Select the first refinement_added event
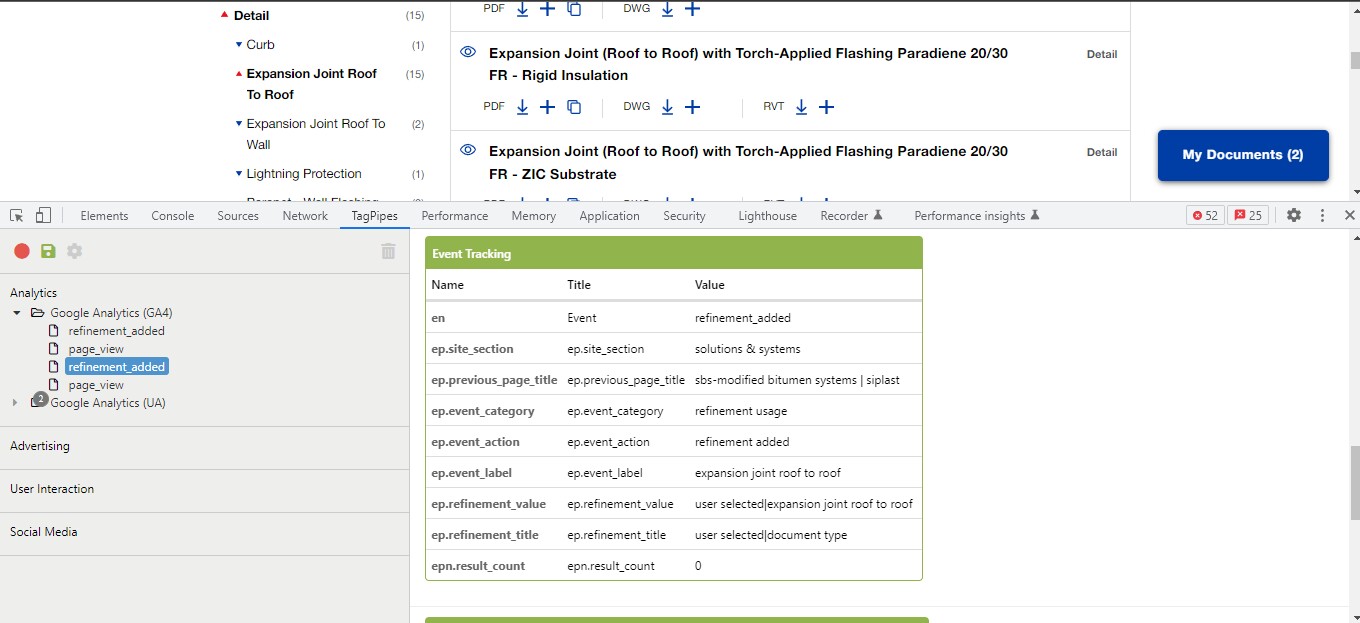1360x623 pixels. 116,331
